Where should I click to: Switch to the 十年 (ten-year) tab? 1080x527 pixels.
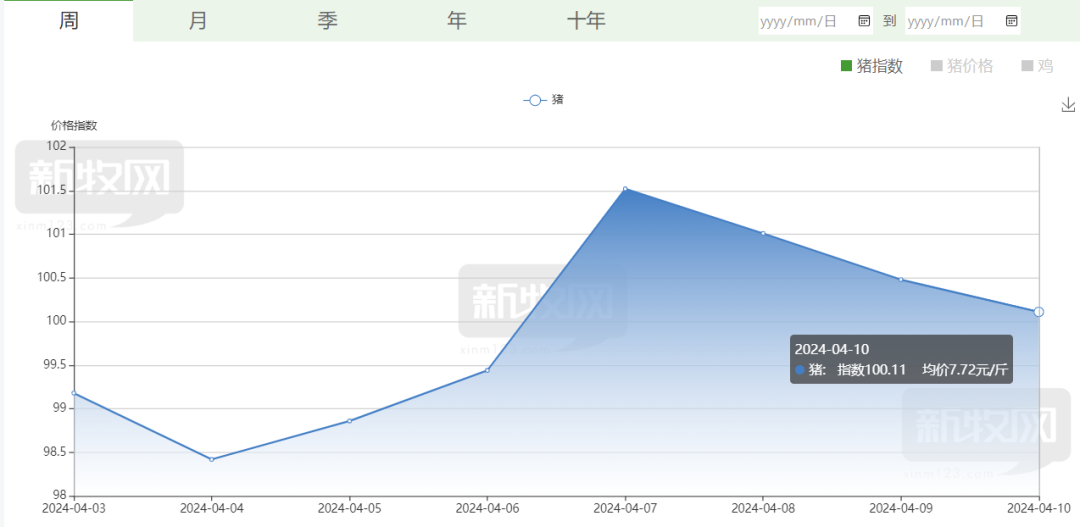586,21
